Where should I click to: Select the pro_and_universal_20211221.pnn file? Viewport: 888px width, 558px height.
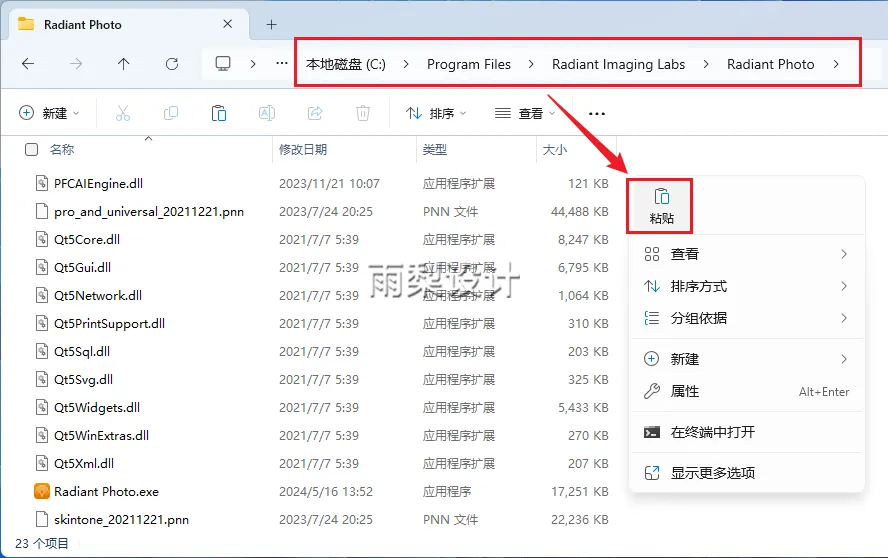148,212
